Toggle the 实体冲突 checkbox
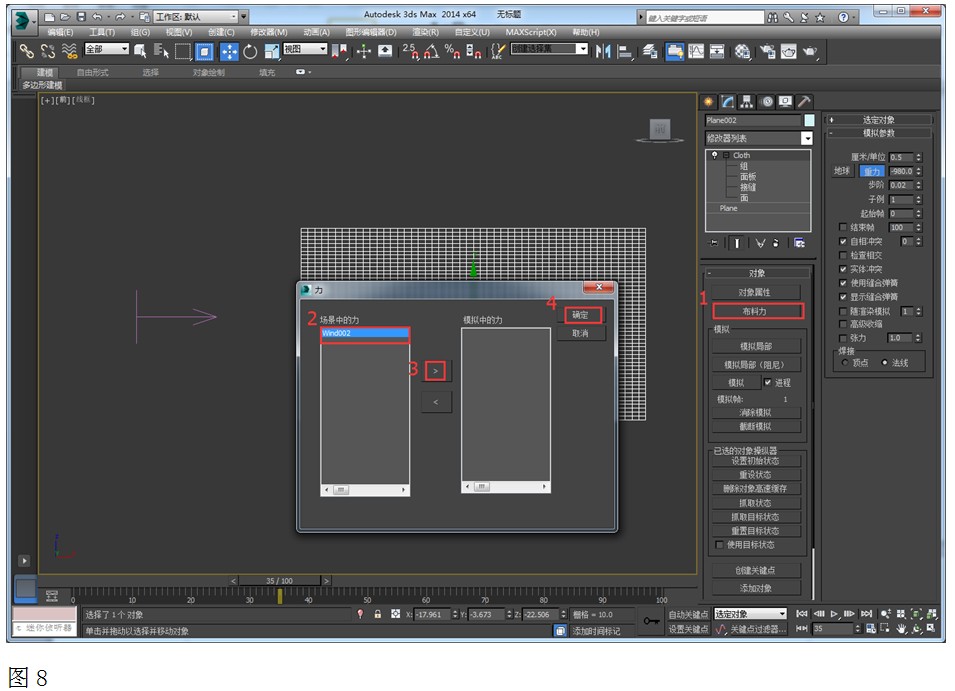The height and width of the screenshot is (691, 955). [843, 269]
